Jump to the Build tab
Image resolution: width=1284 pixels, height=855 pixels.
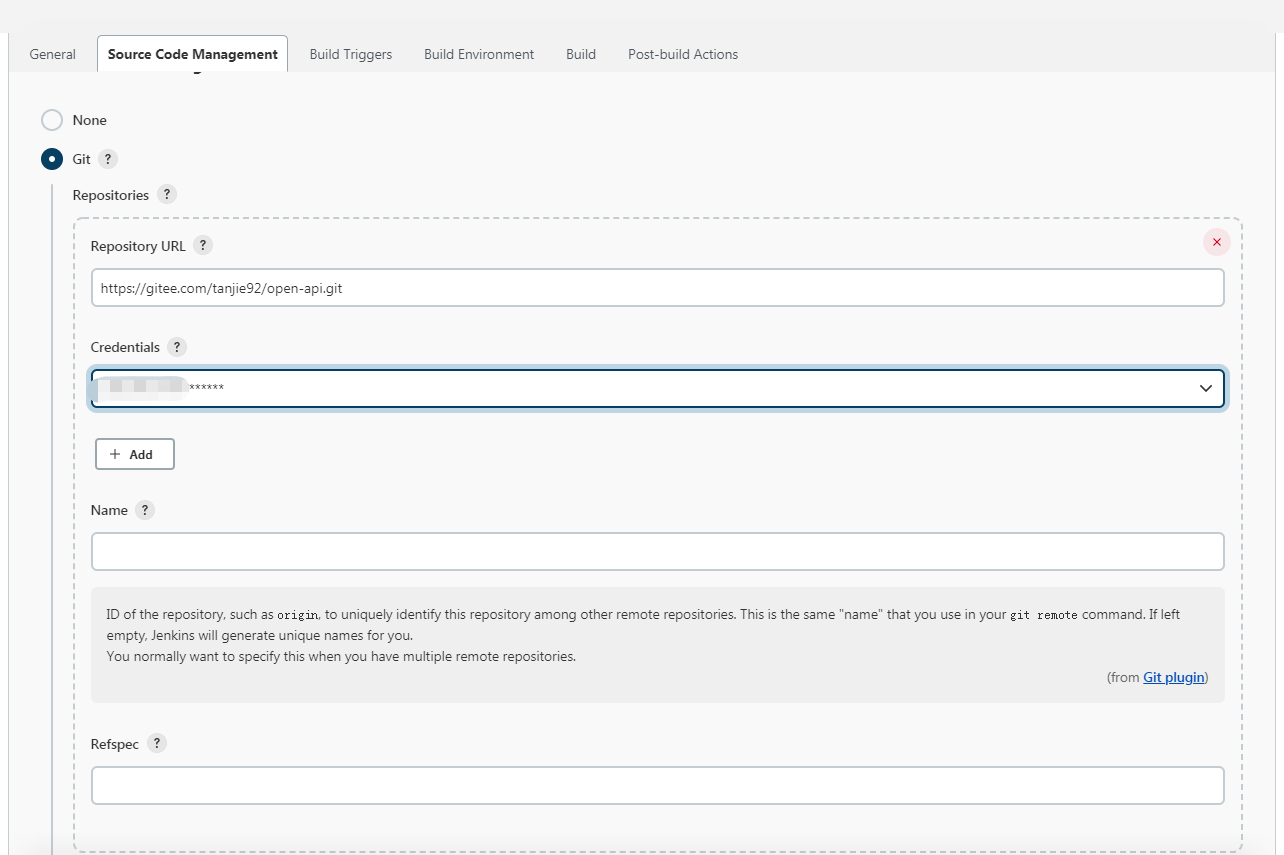pyautogui.click(x=581, y=54)
